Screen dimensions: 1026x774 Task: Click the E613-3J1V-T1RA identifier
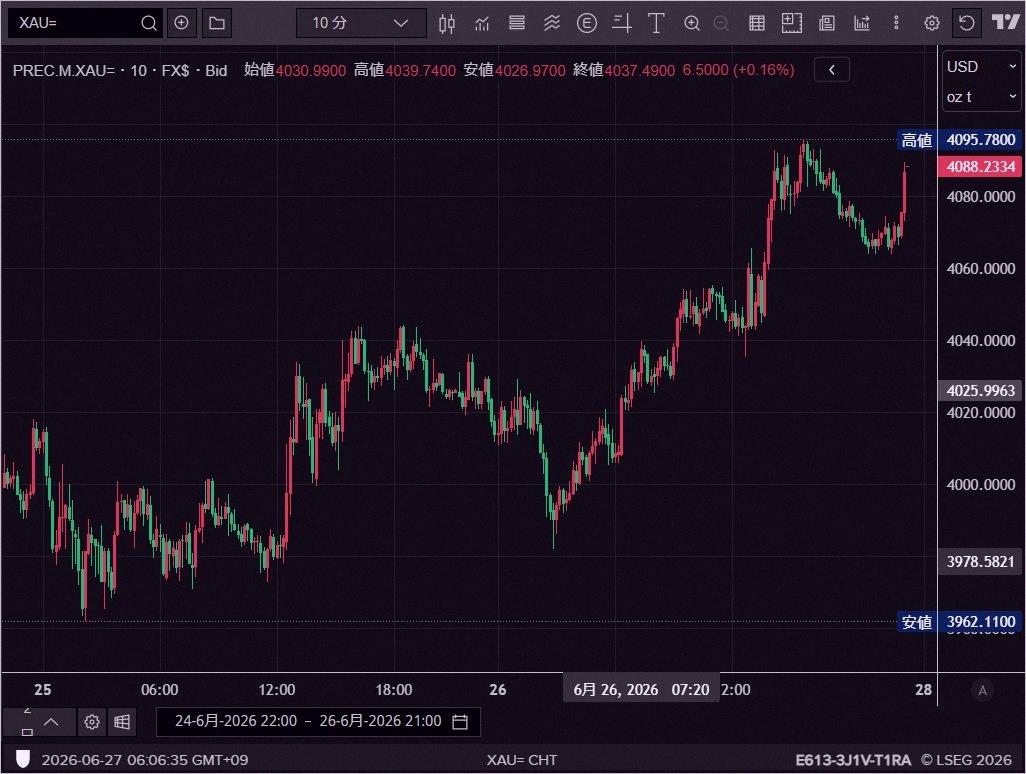tap(853, 760)
